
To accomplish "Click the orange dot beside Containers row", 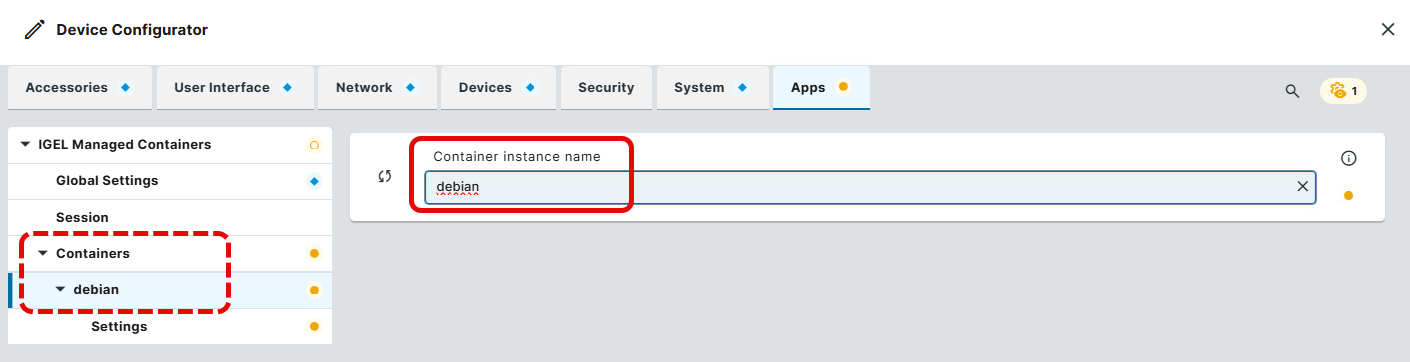I will pos(314,254).
